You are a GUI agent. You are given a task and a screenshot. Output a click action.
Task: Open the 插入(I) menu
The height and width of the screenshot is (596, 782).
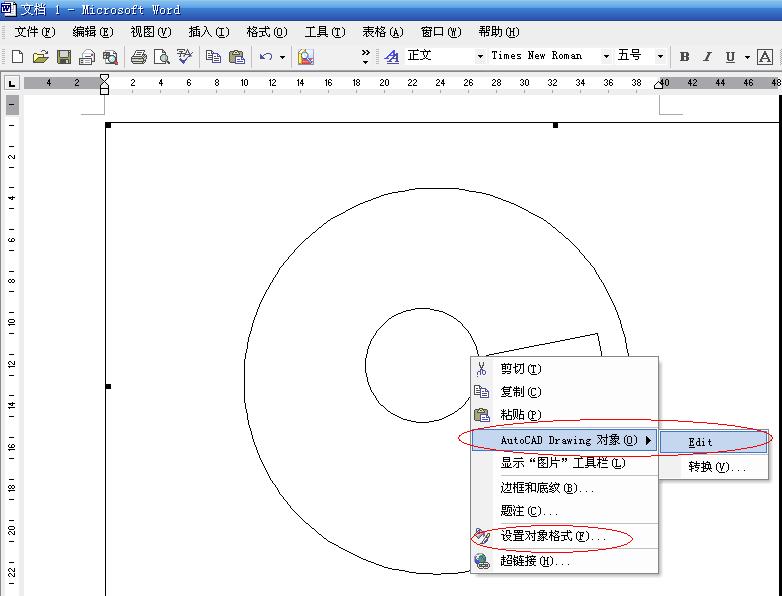(x=209, y=32)
